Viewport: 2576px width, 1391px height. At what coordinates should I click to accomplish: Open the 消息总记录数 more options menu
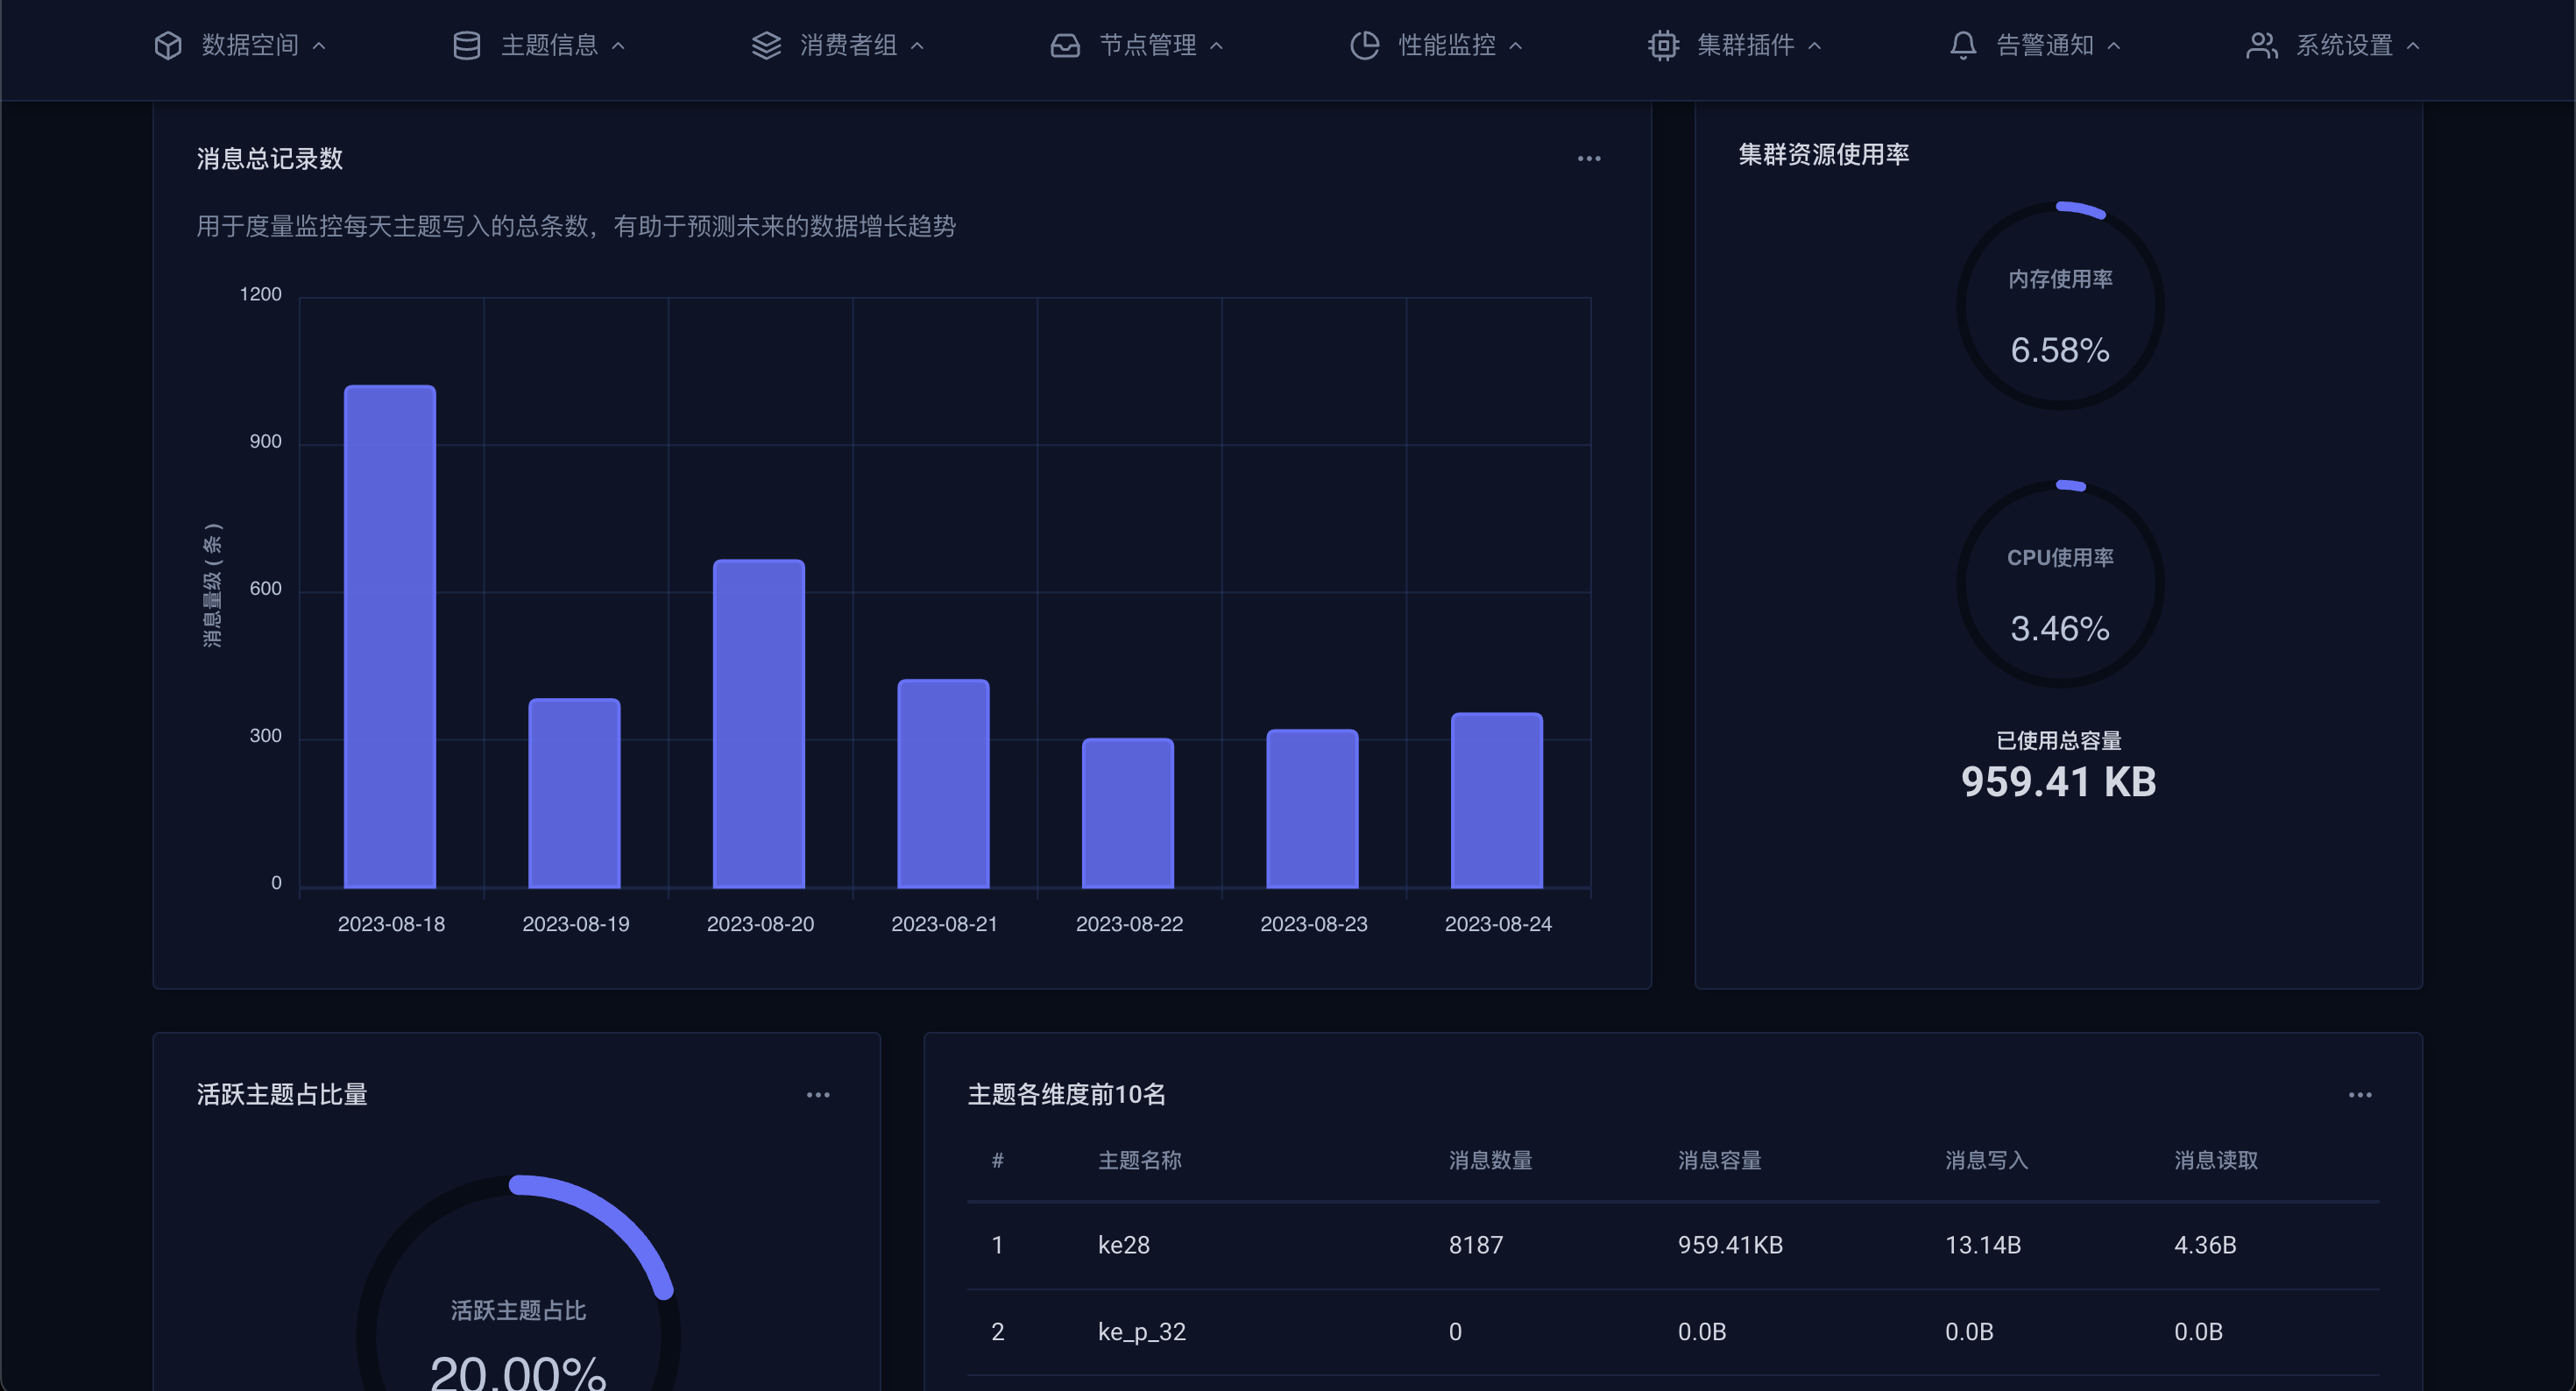pyautogui.click(x=1589, y=158)
